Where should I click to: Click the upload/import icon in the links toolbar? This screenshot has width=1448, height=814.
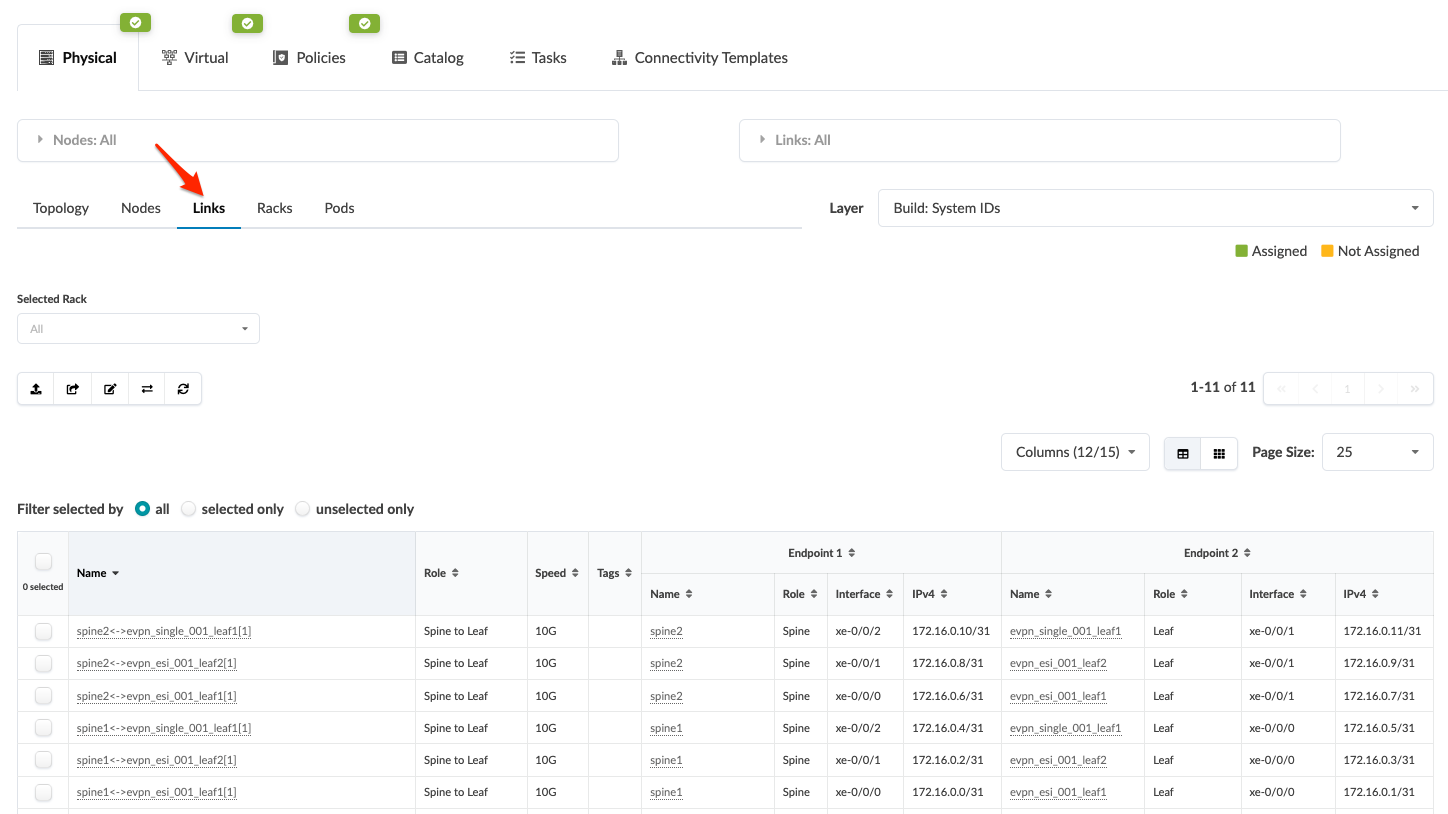[x=36, y=389]
